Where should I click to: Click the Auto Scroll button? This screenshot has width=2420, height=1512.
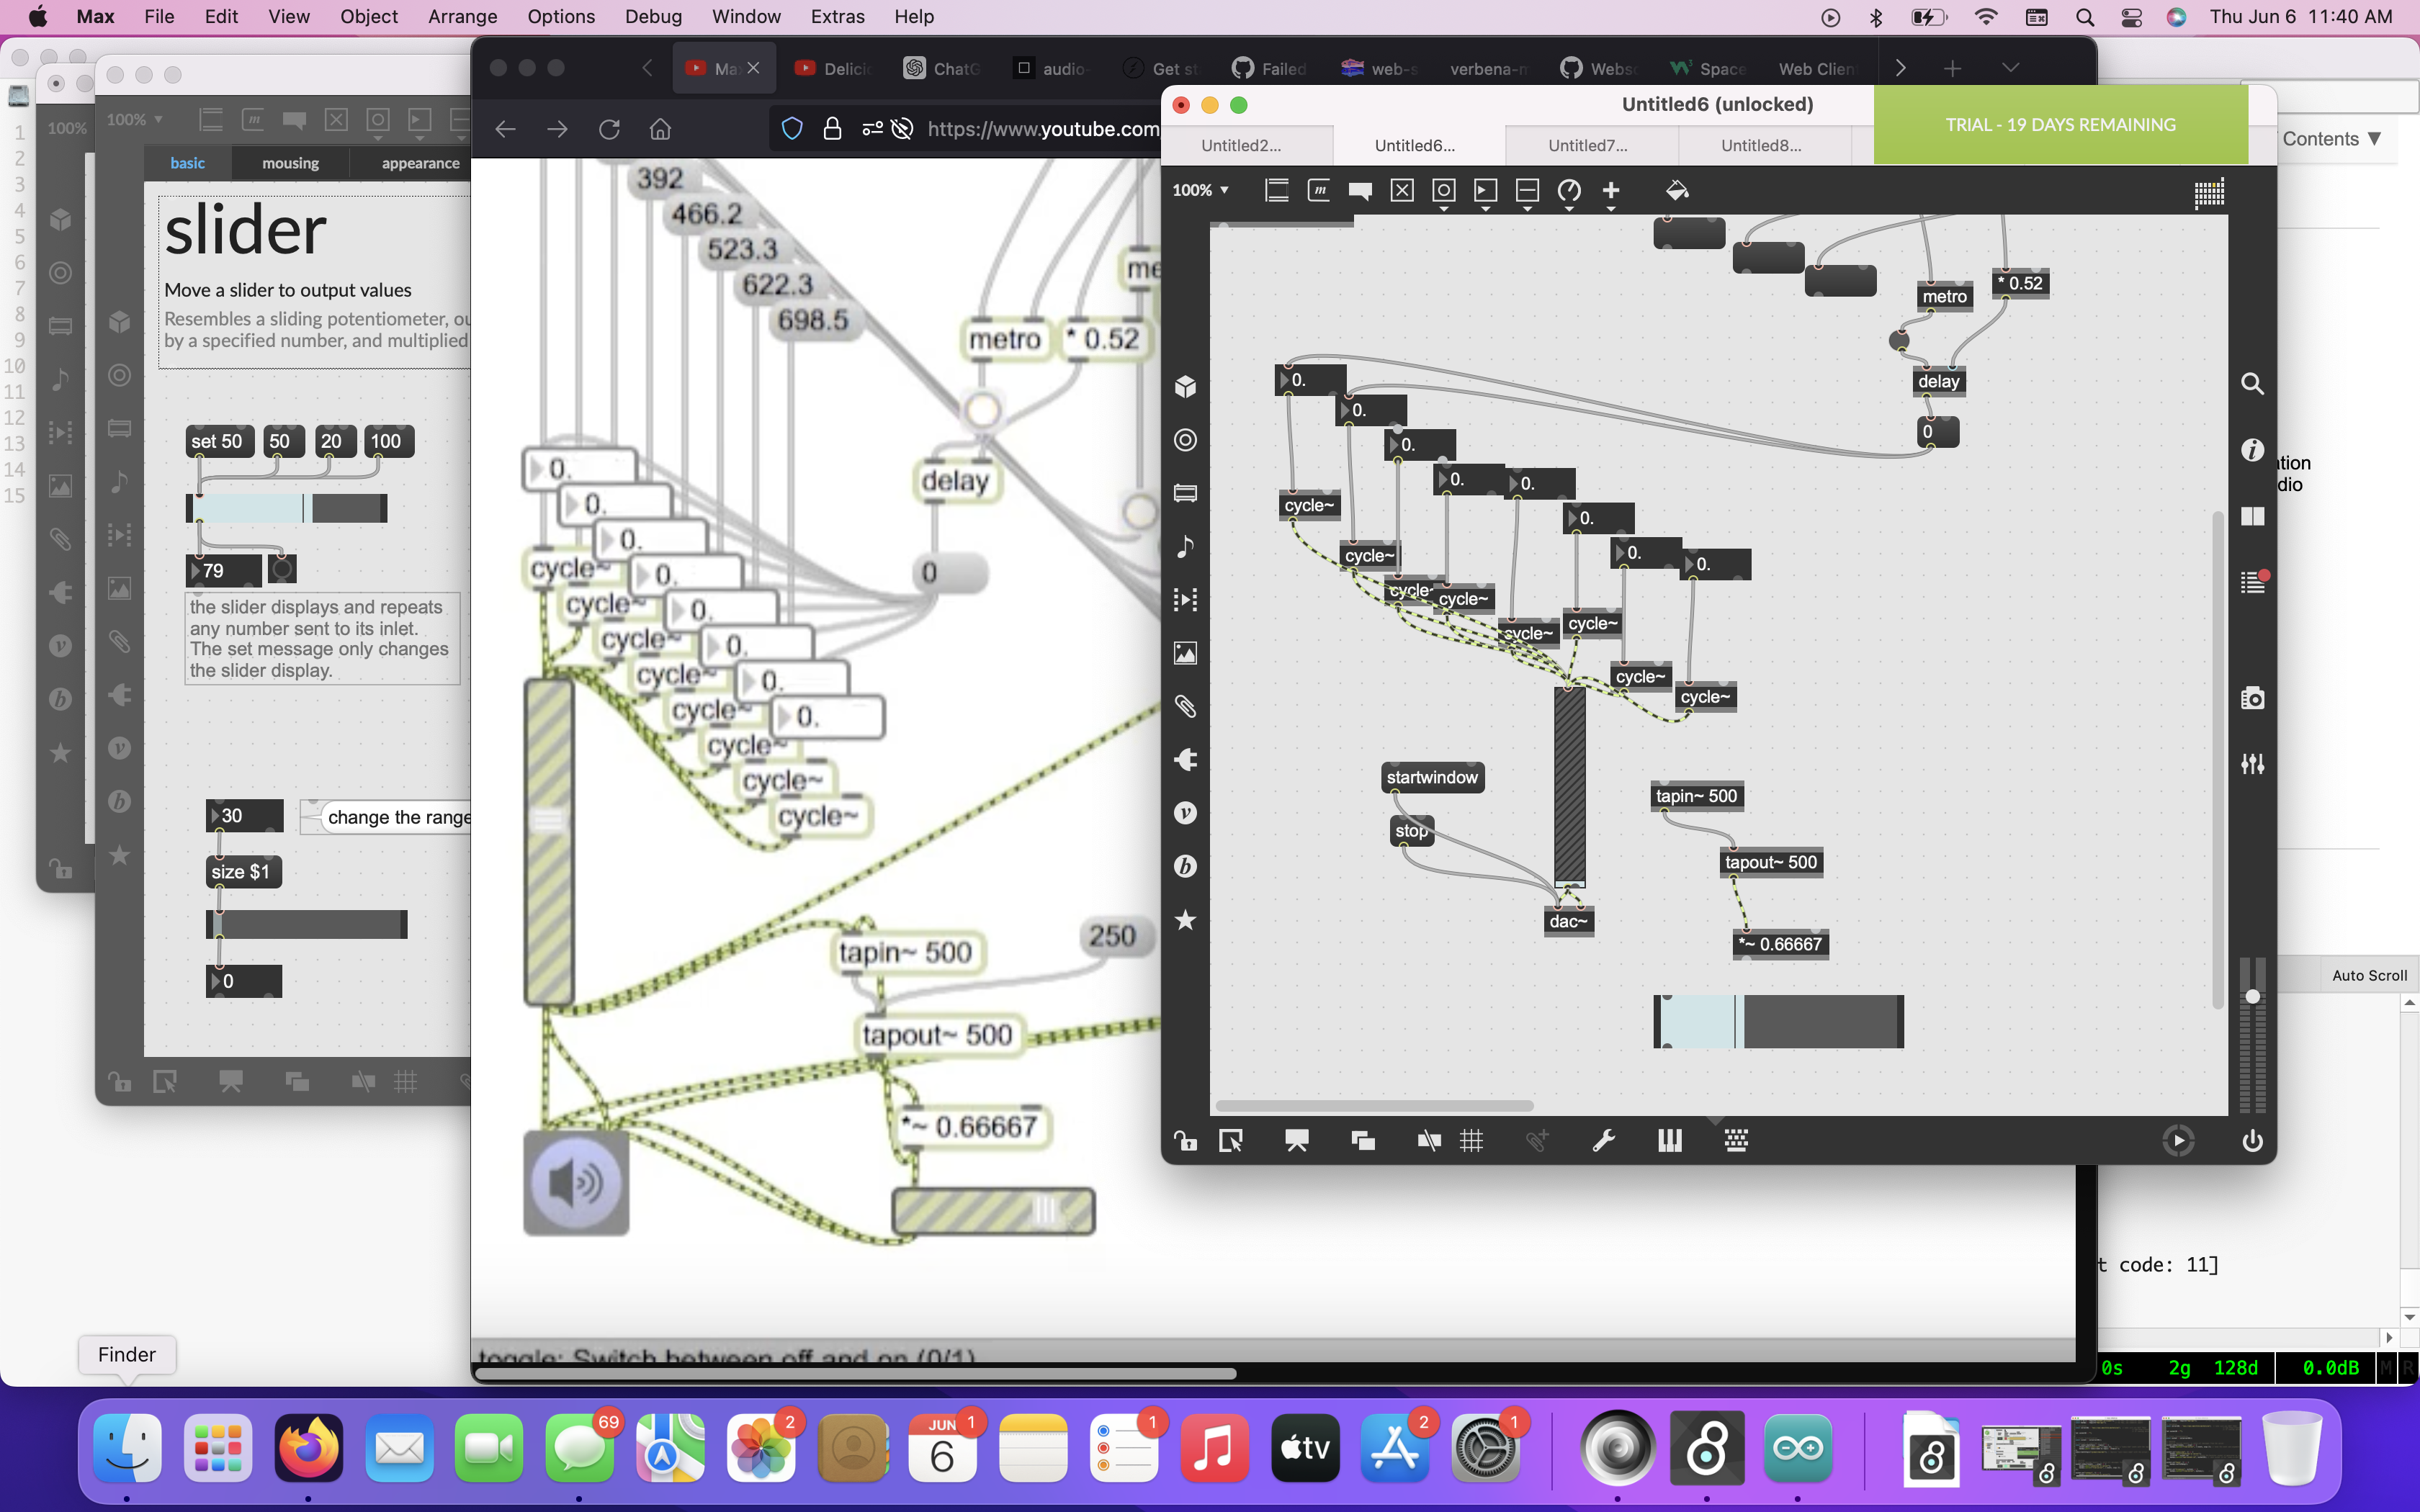coord(2369,975)
